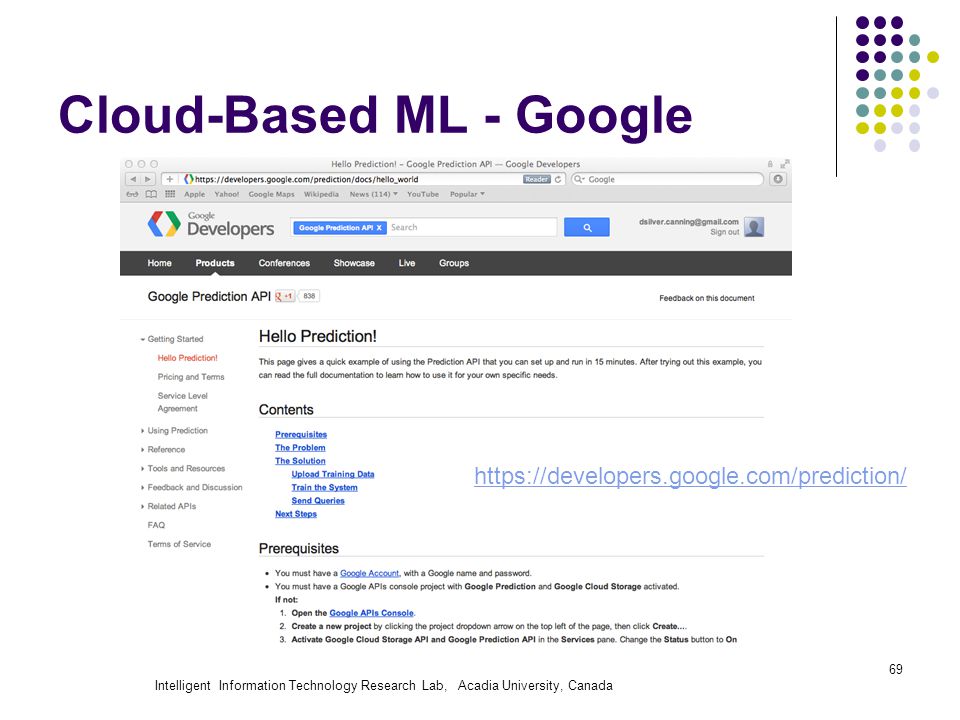Select Pricing and Terms in sidebar
960x720 pixels.
click(x=191, y=377)
